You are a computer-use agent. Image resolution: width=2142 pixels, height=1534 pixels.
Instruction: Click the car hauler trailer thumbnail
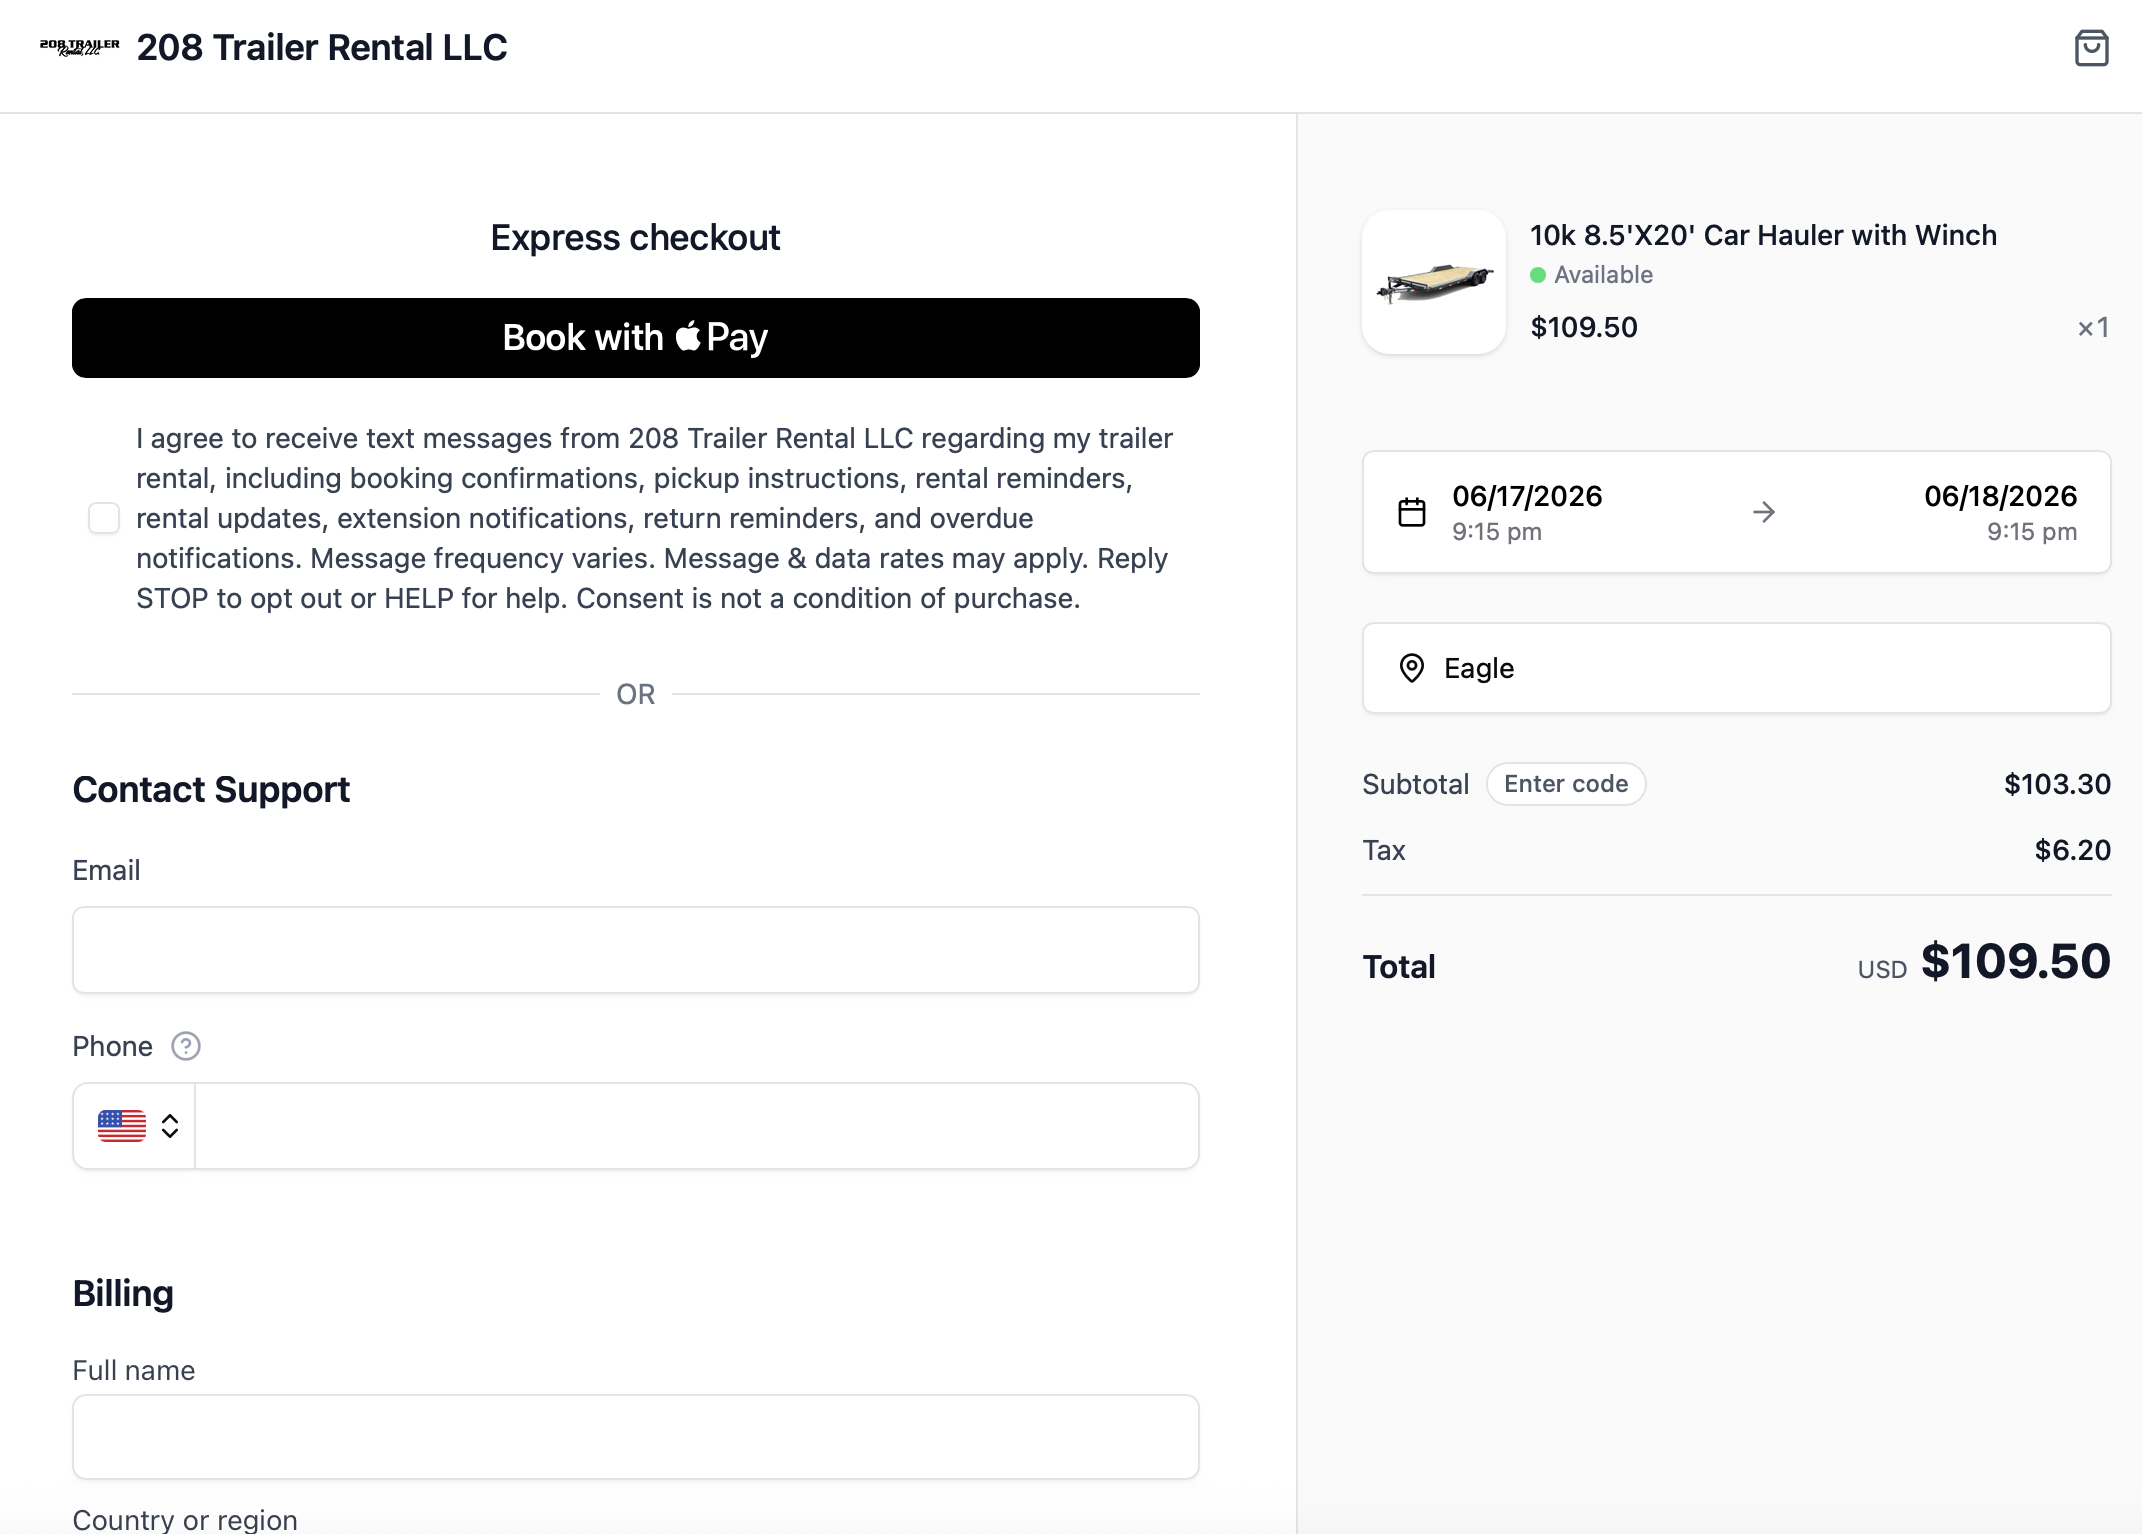coord(1434,282)
